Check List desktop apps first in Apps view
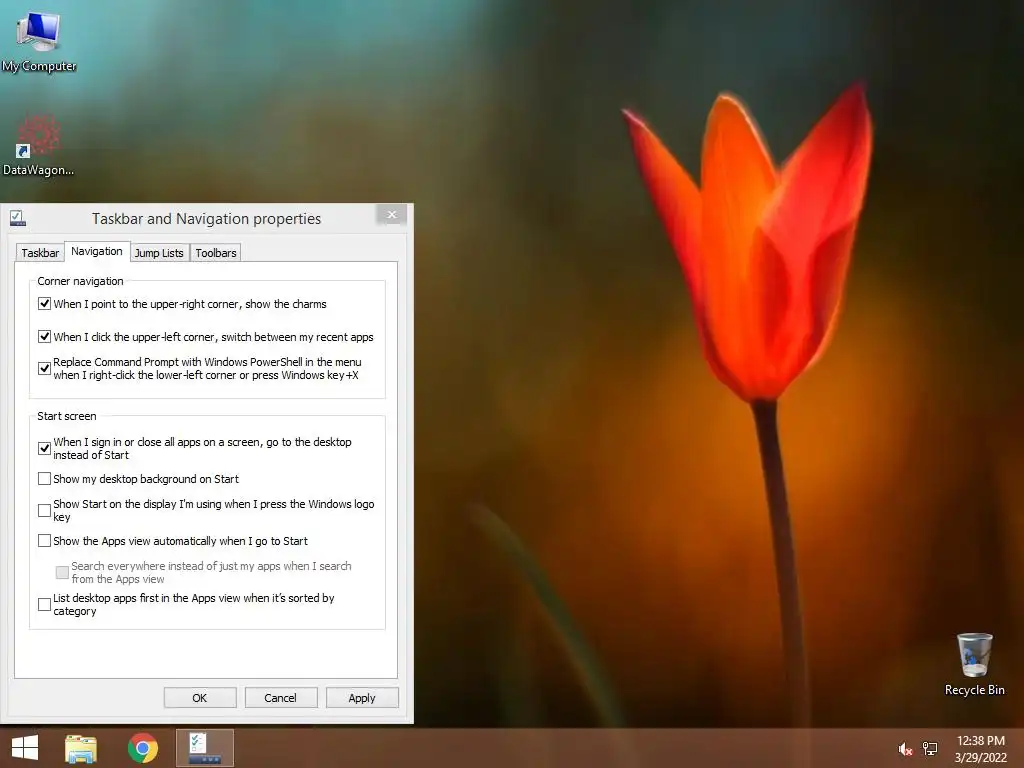Viewport: 1024px width, 768px height. tap(44, 605)
